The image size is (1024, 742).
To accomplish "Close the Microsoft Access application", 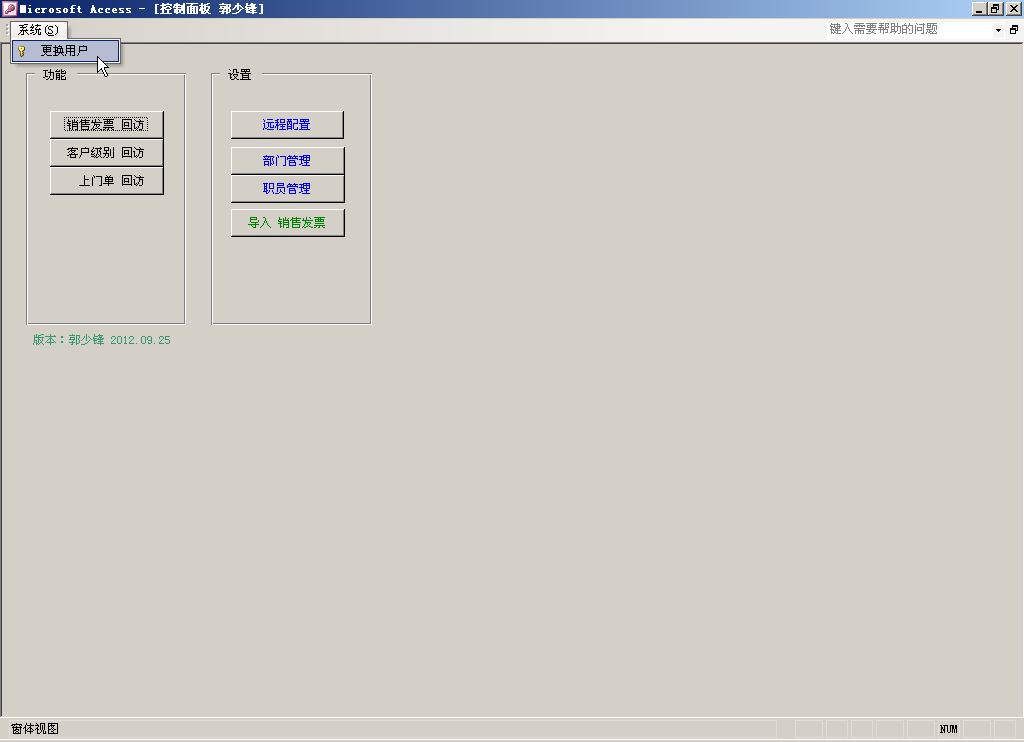I will click(x=1013, y=9).
